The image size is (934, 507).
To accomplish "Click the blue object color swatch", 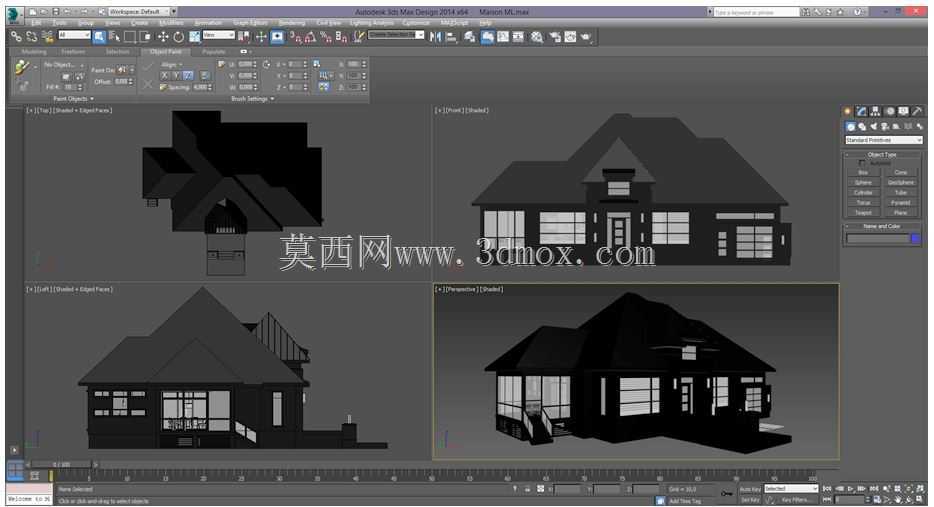I will (x=916, y=238).
